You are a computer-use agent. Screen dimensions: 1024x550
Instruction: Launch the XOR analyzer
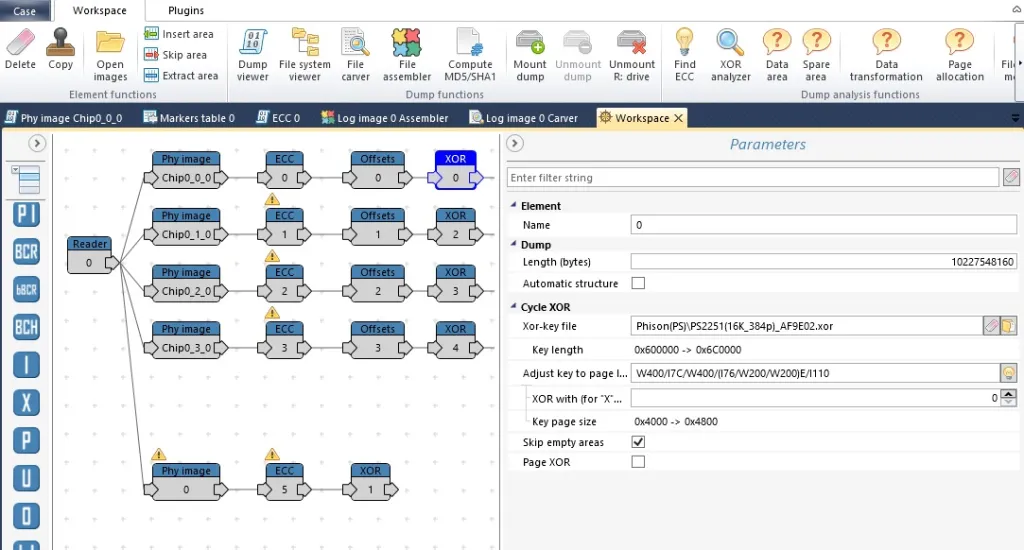pyautogui.click(x=730, y=55)
